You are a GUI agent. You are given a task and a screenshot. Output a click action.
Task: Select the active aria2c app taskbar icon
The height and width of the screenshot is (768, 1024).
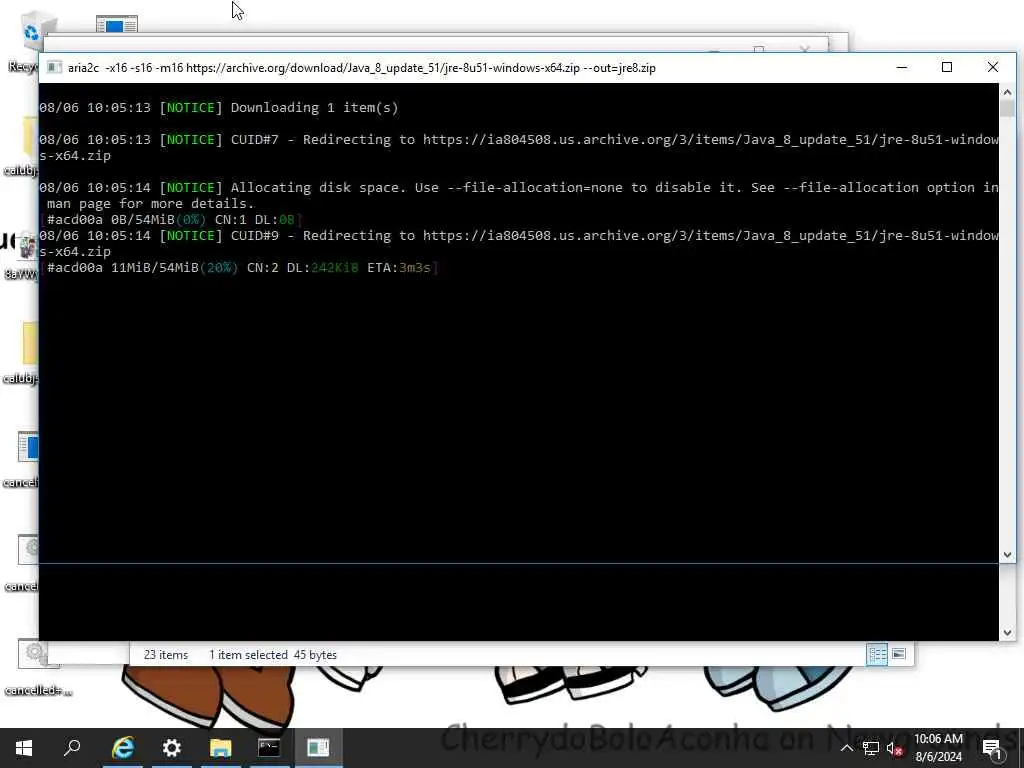click(x=318, y=748)
